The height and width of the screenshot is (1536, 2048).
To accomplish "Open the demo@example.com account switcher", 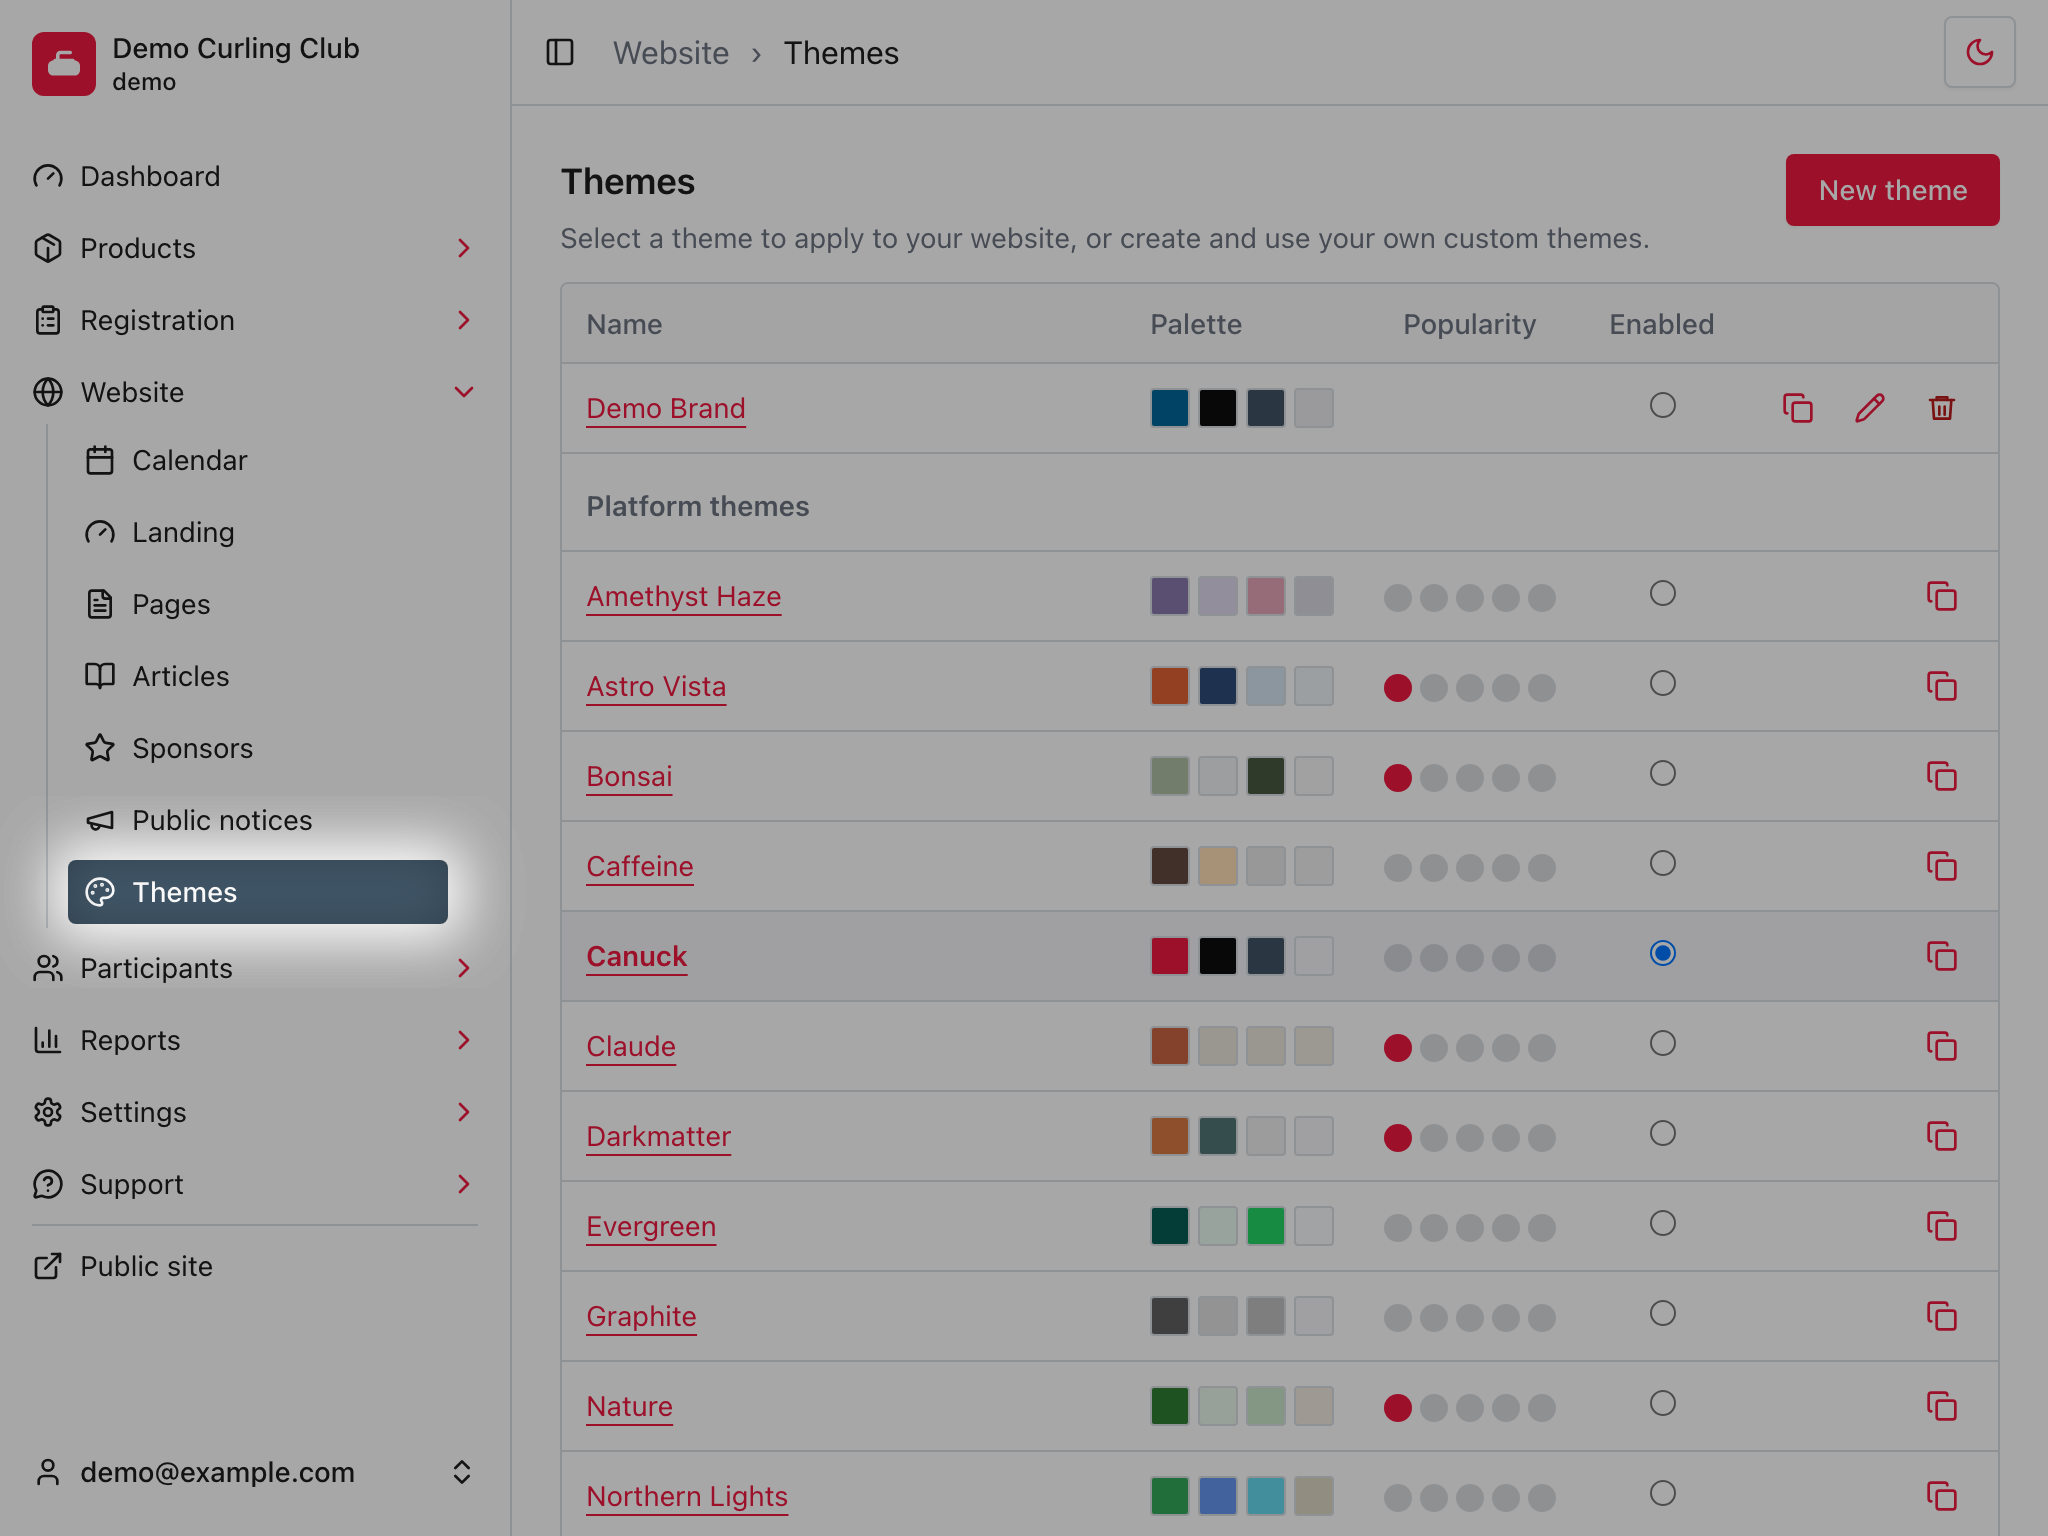I will pos(255,1472).
